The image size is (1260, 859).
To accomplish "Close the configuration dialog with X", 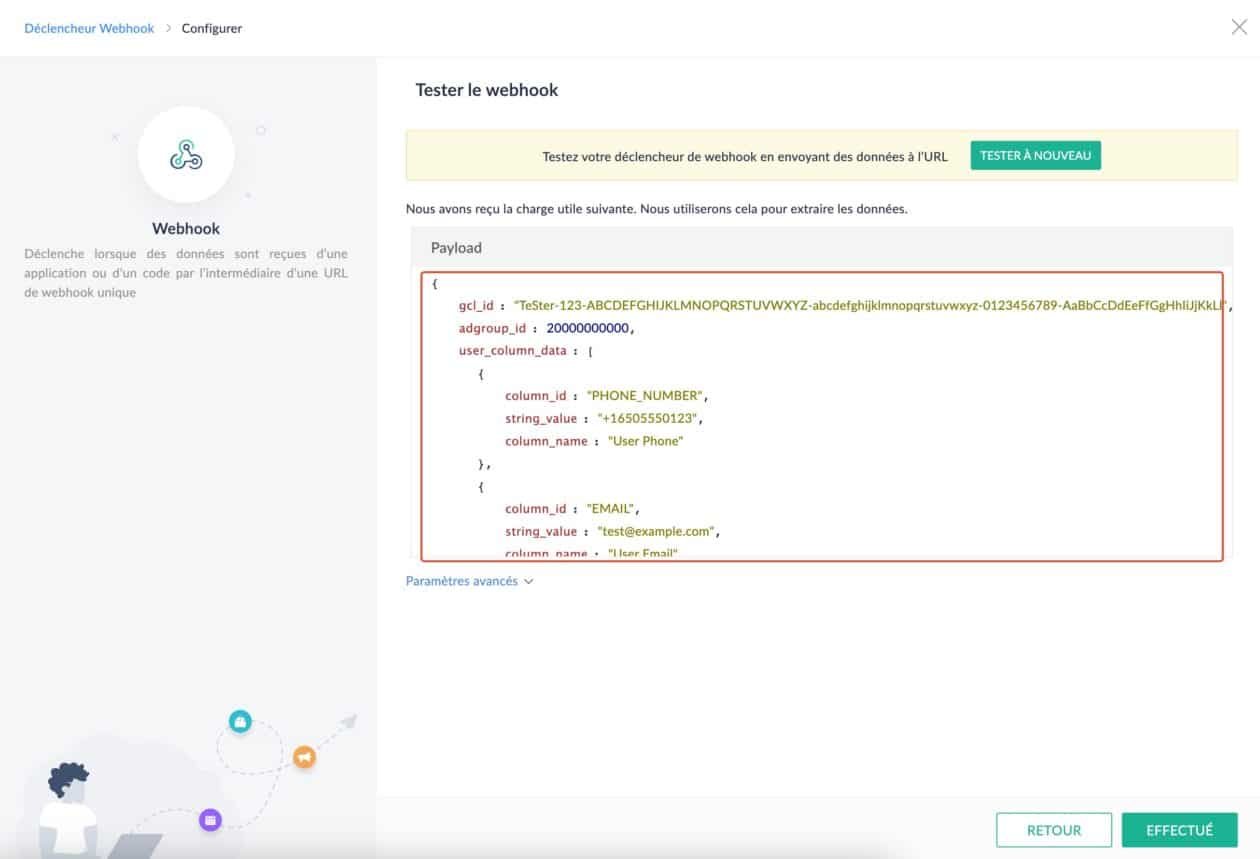I will point(1239,27).
